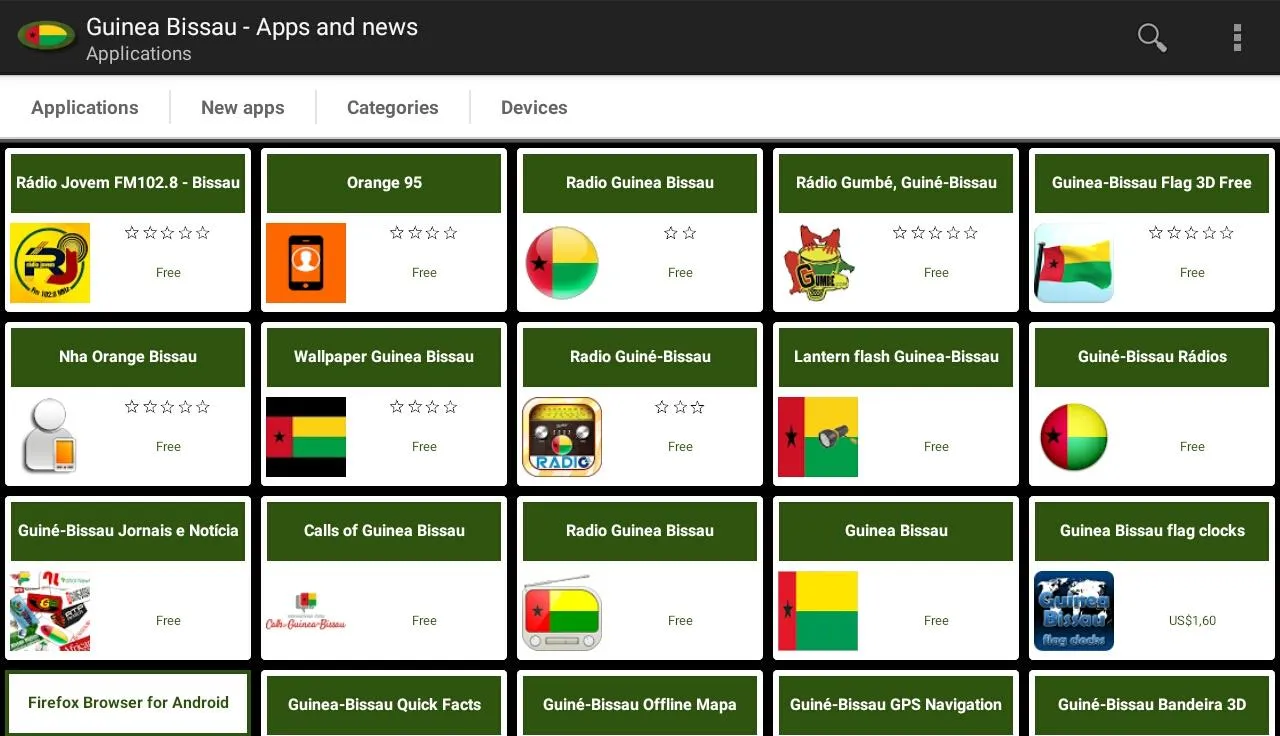
Task: Tap the Lantern flash flashlight flag icon
Action: (818, 437)
